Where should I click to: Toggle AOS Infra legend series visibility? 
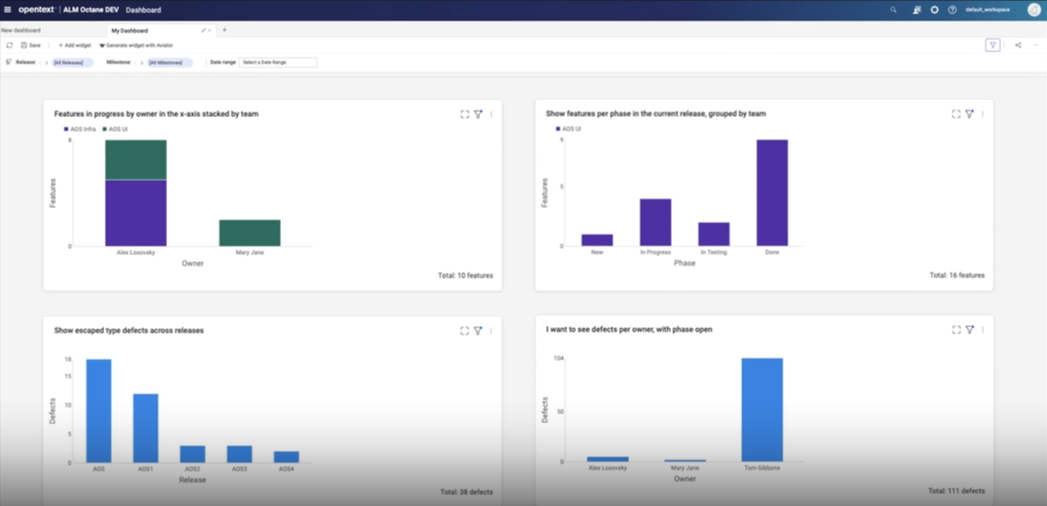80,129
